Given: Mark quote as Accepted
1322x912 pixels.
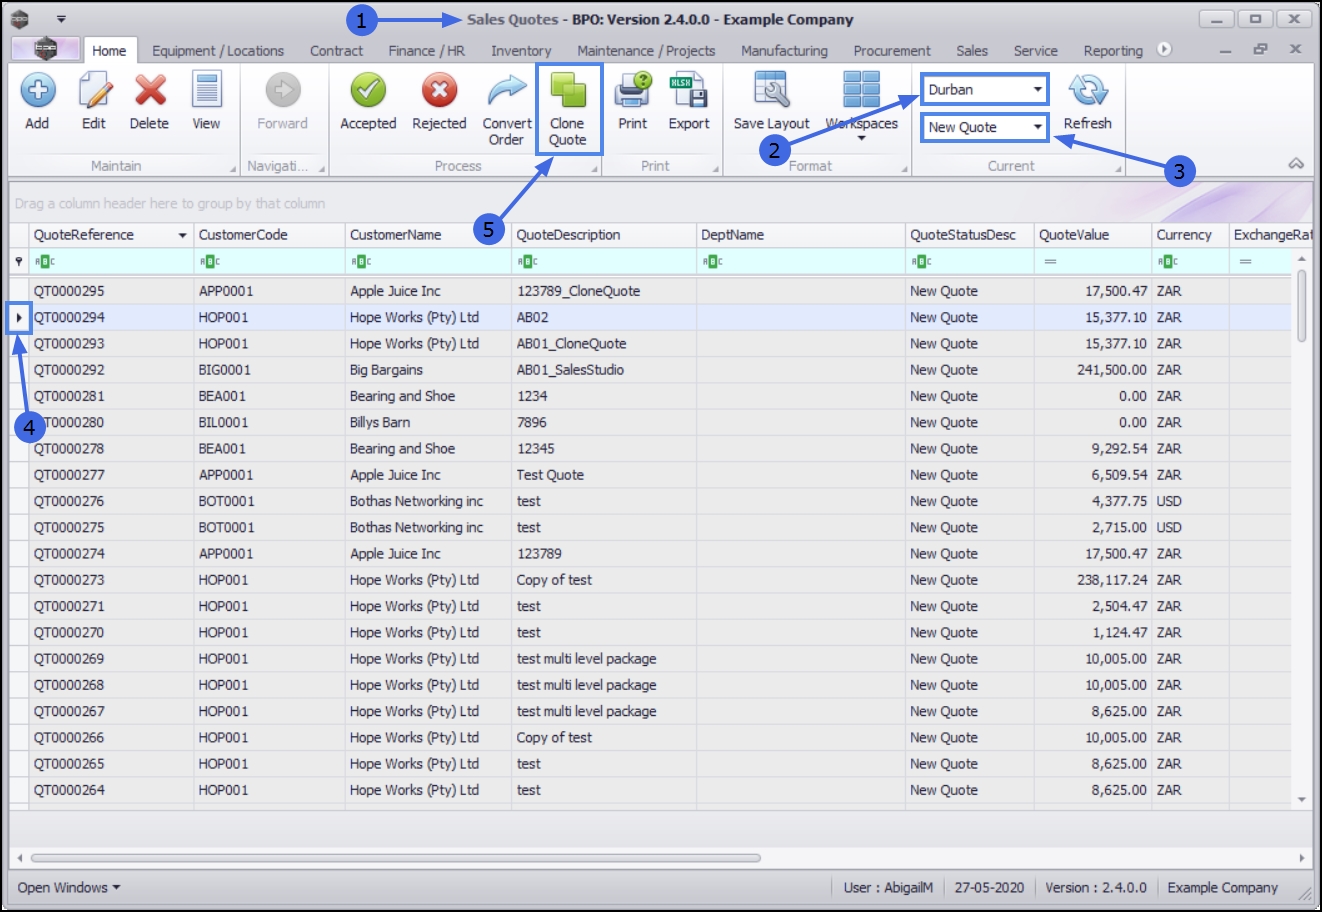Looking at the screenshot, I should (368, 91).
